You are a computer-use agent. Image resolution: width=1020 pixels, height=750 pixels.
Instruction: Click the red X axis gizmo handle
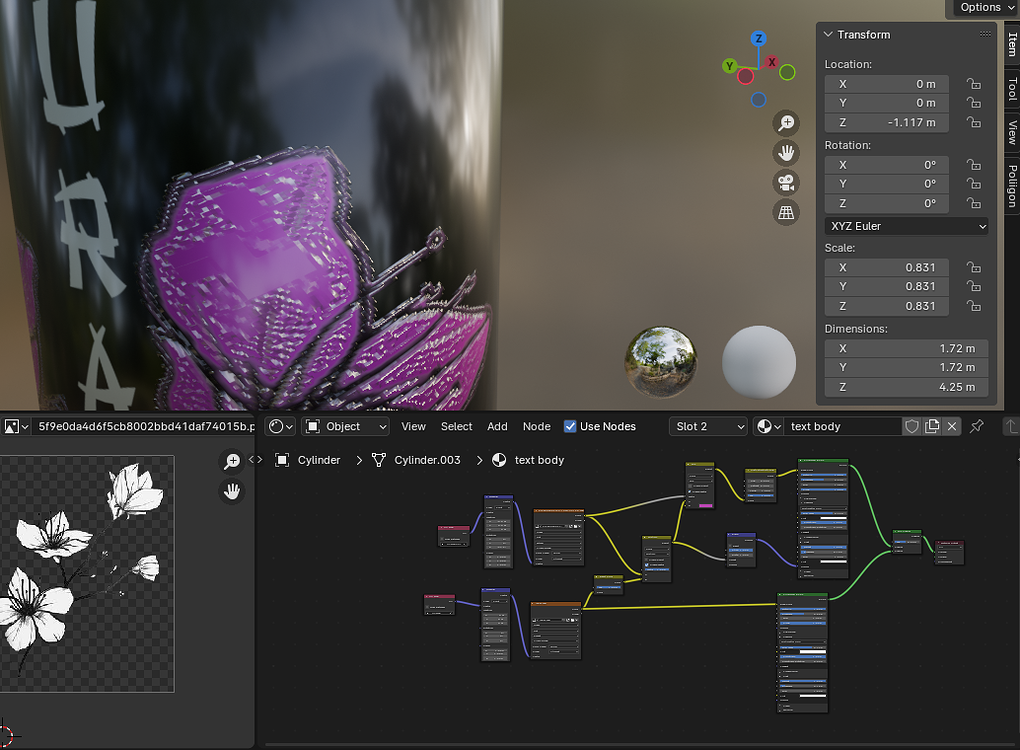coord(772,62)
